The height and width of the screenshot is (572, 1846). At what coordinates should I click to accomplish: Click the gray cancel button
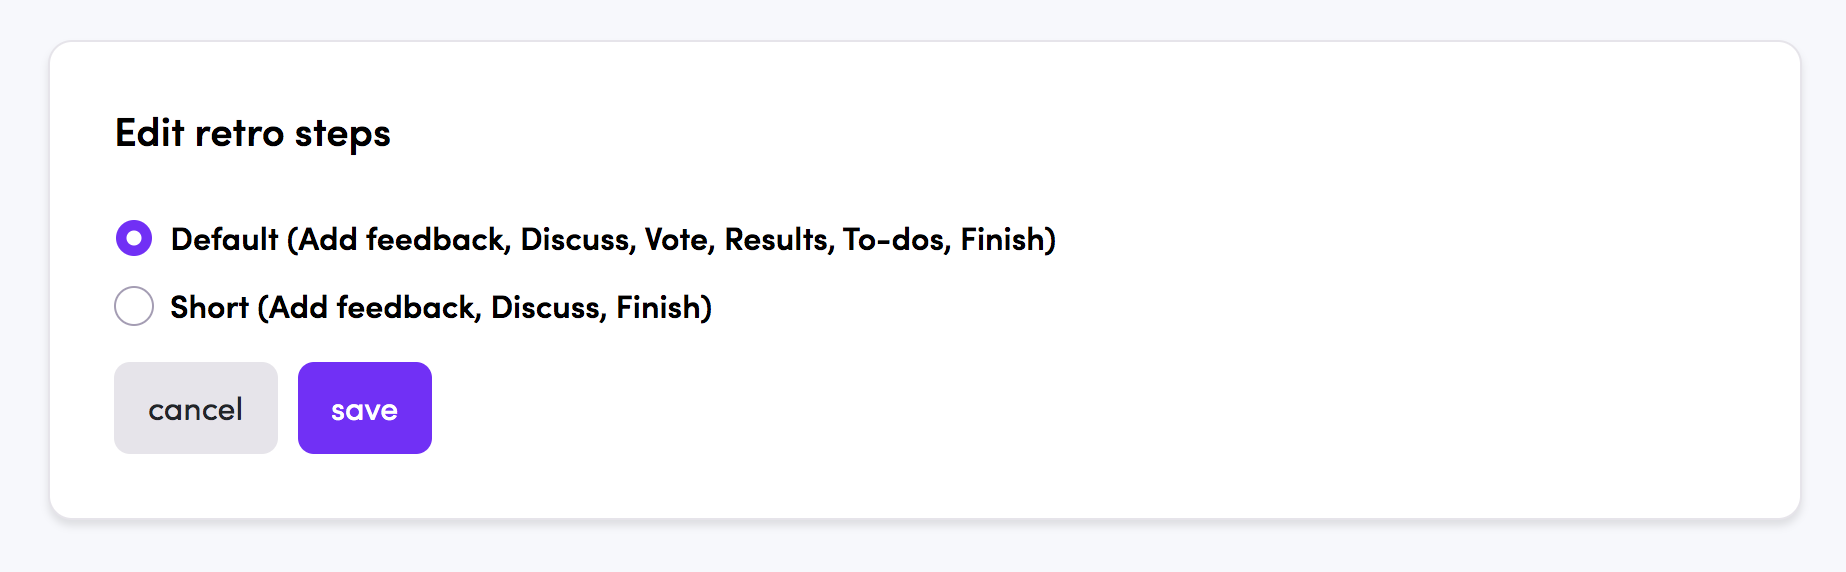[x=196, y=408]
